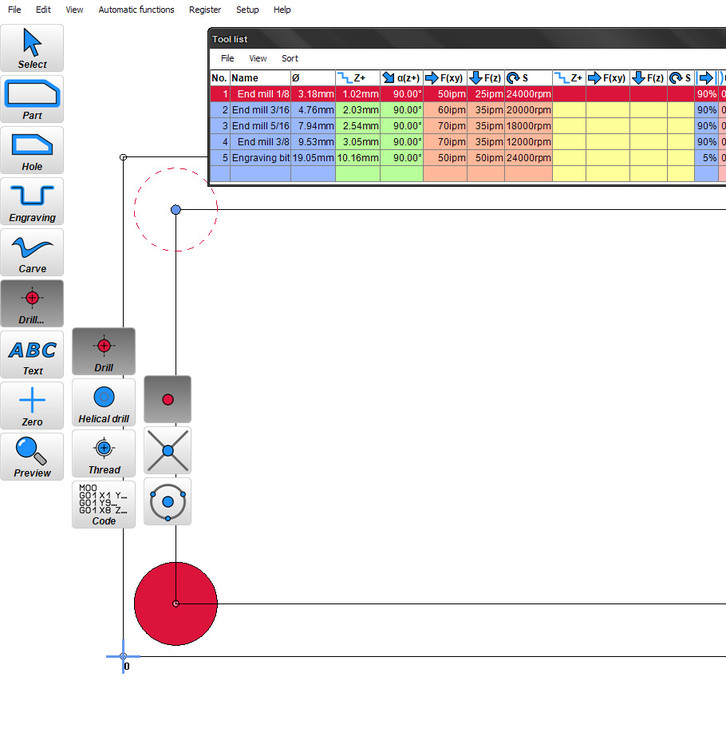Choose the crossed-lines drill center option
The height and width of the screenshot is (740, 726).
click(168, 450)
